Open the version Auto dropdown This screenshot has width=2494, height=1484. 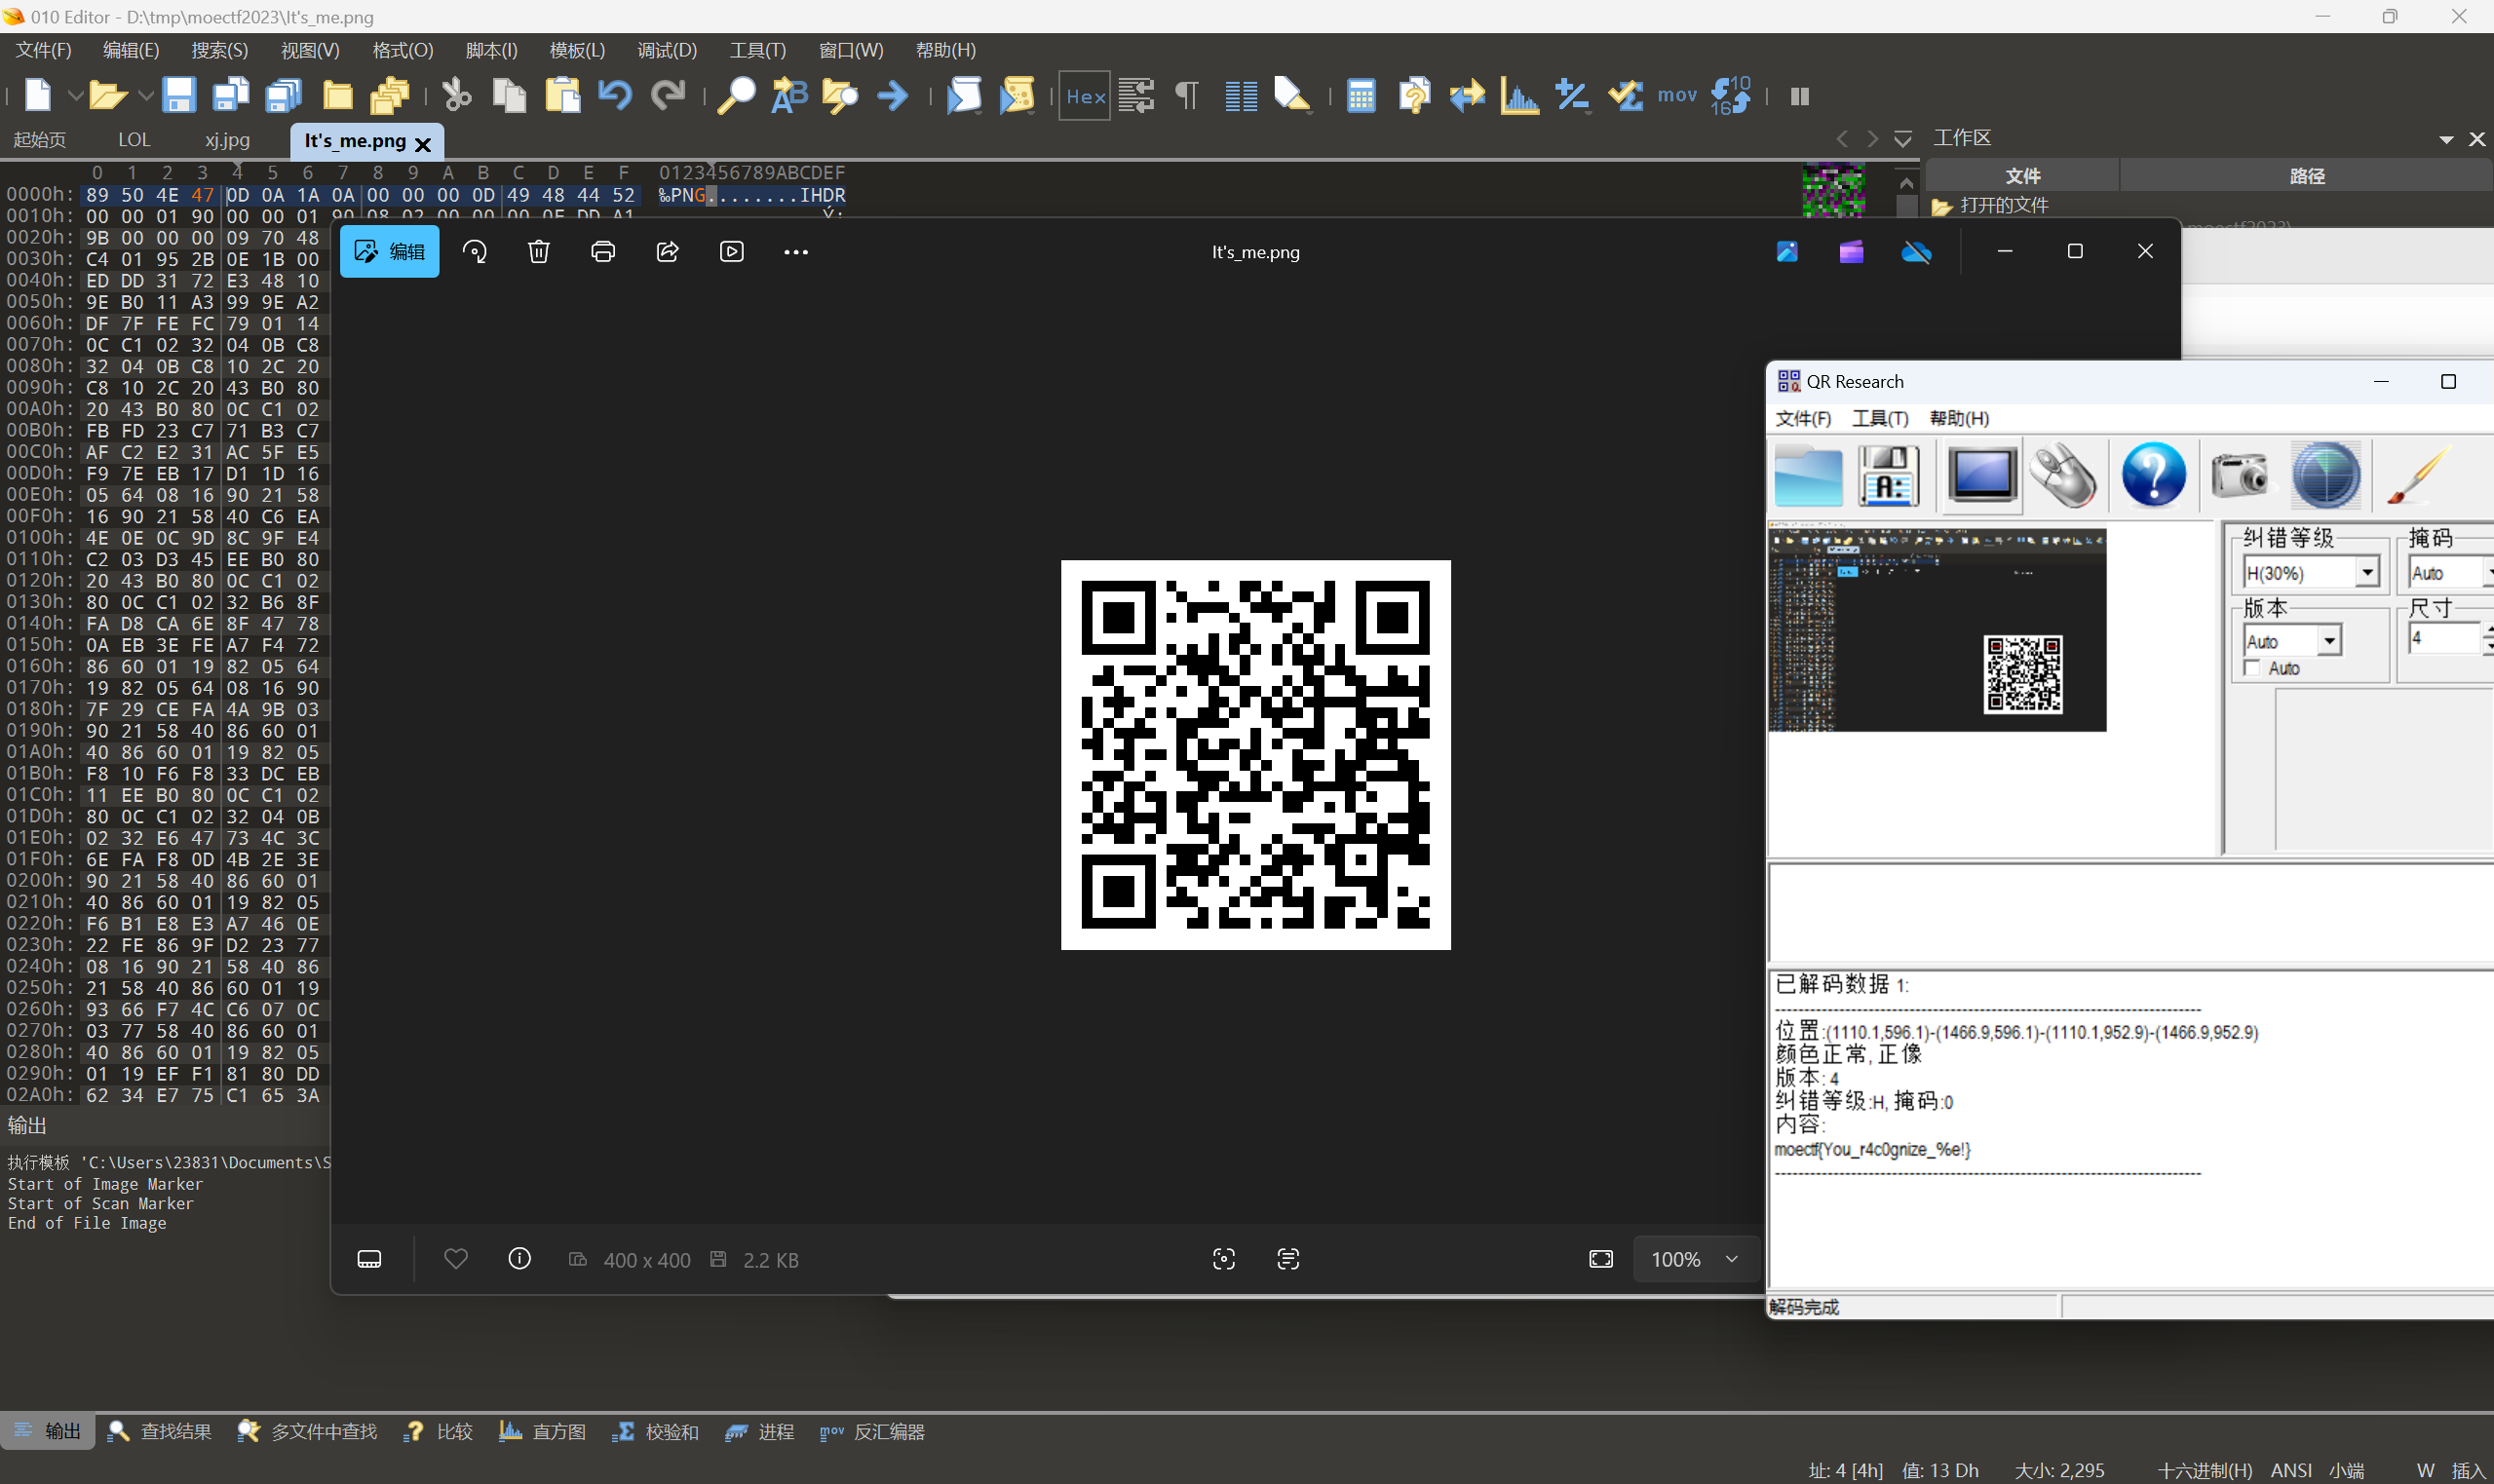pyautogui.click(x=2330, y=641)
